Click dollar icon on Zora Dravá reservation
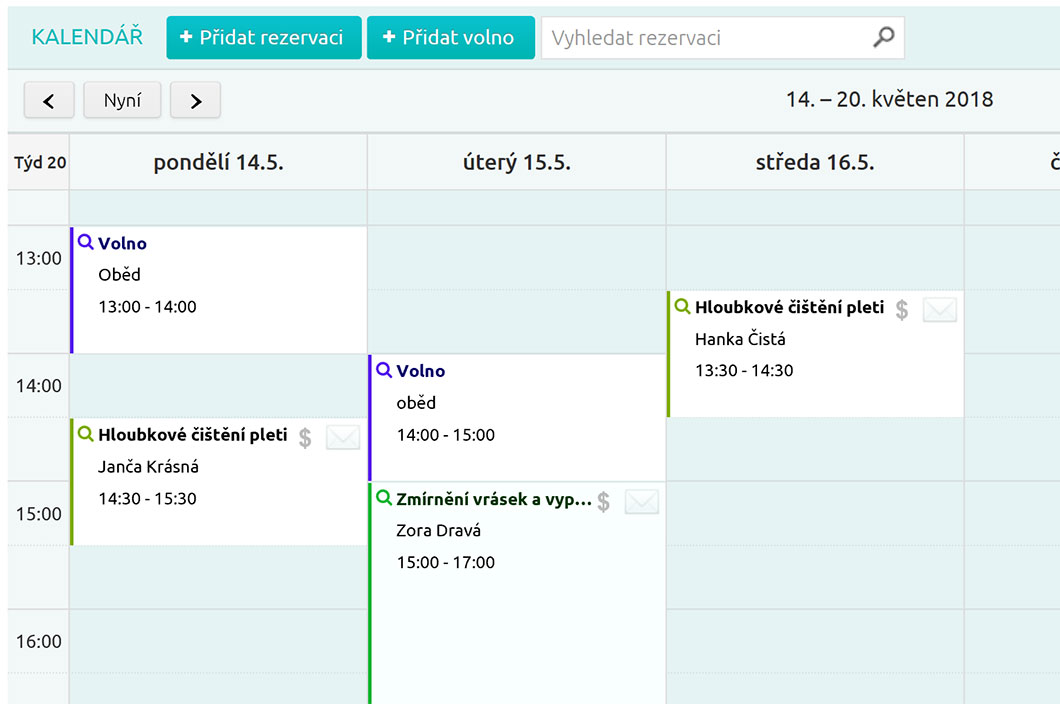Image resolution: width=1060 pixels, height=704 pixels. coord(604,502)
